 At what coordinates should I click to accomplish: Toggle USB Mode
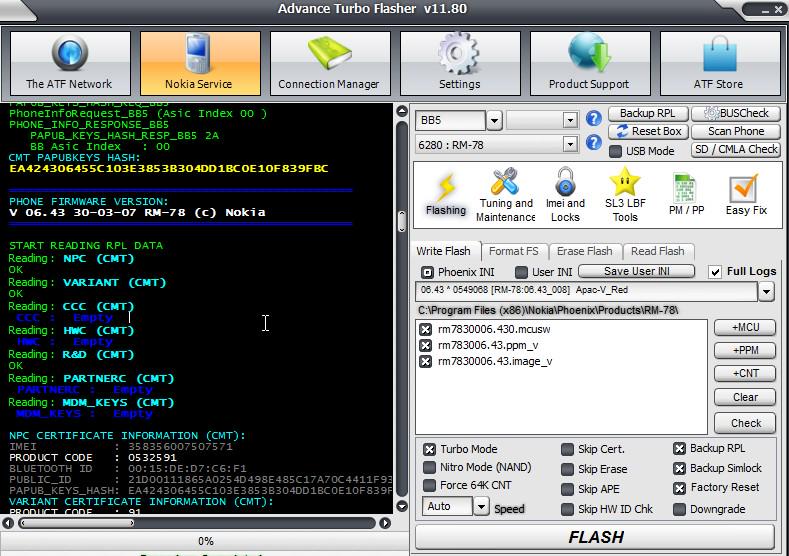coord(615,151)
